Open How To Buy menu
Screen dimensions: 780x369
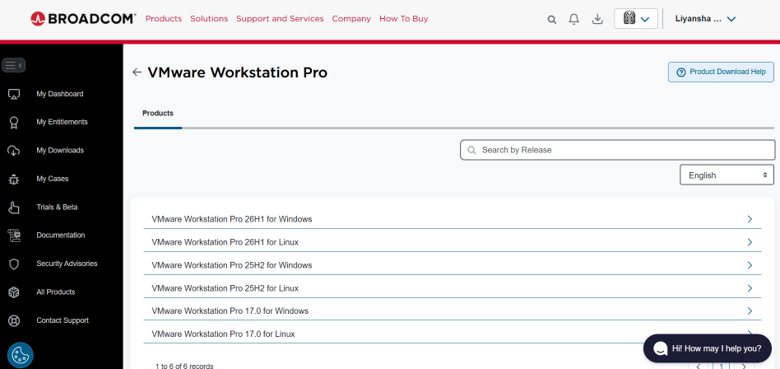click(403, 19)
